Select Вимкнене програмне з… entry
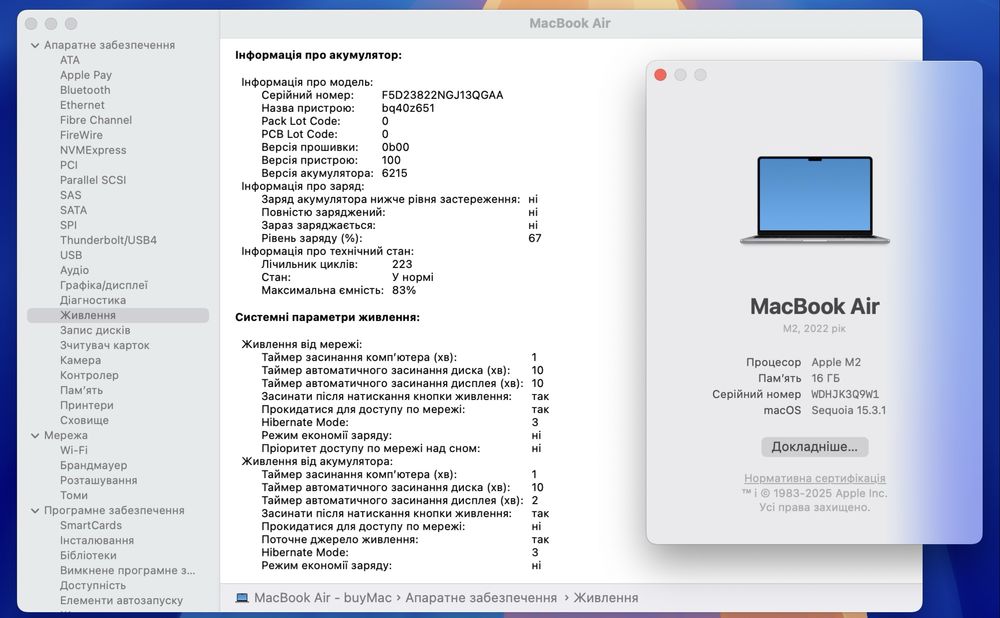 (128, 571)
